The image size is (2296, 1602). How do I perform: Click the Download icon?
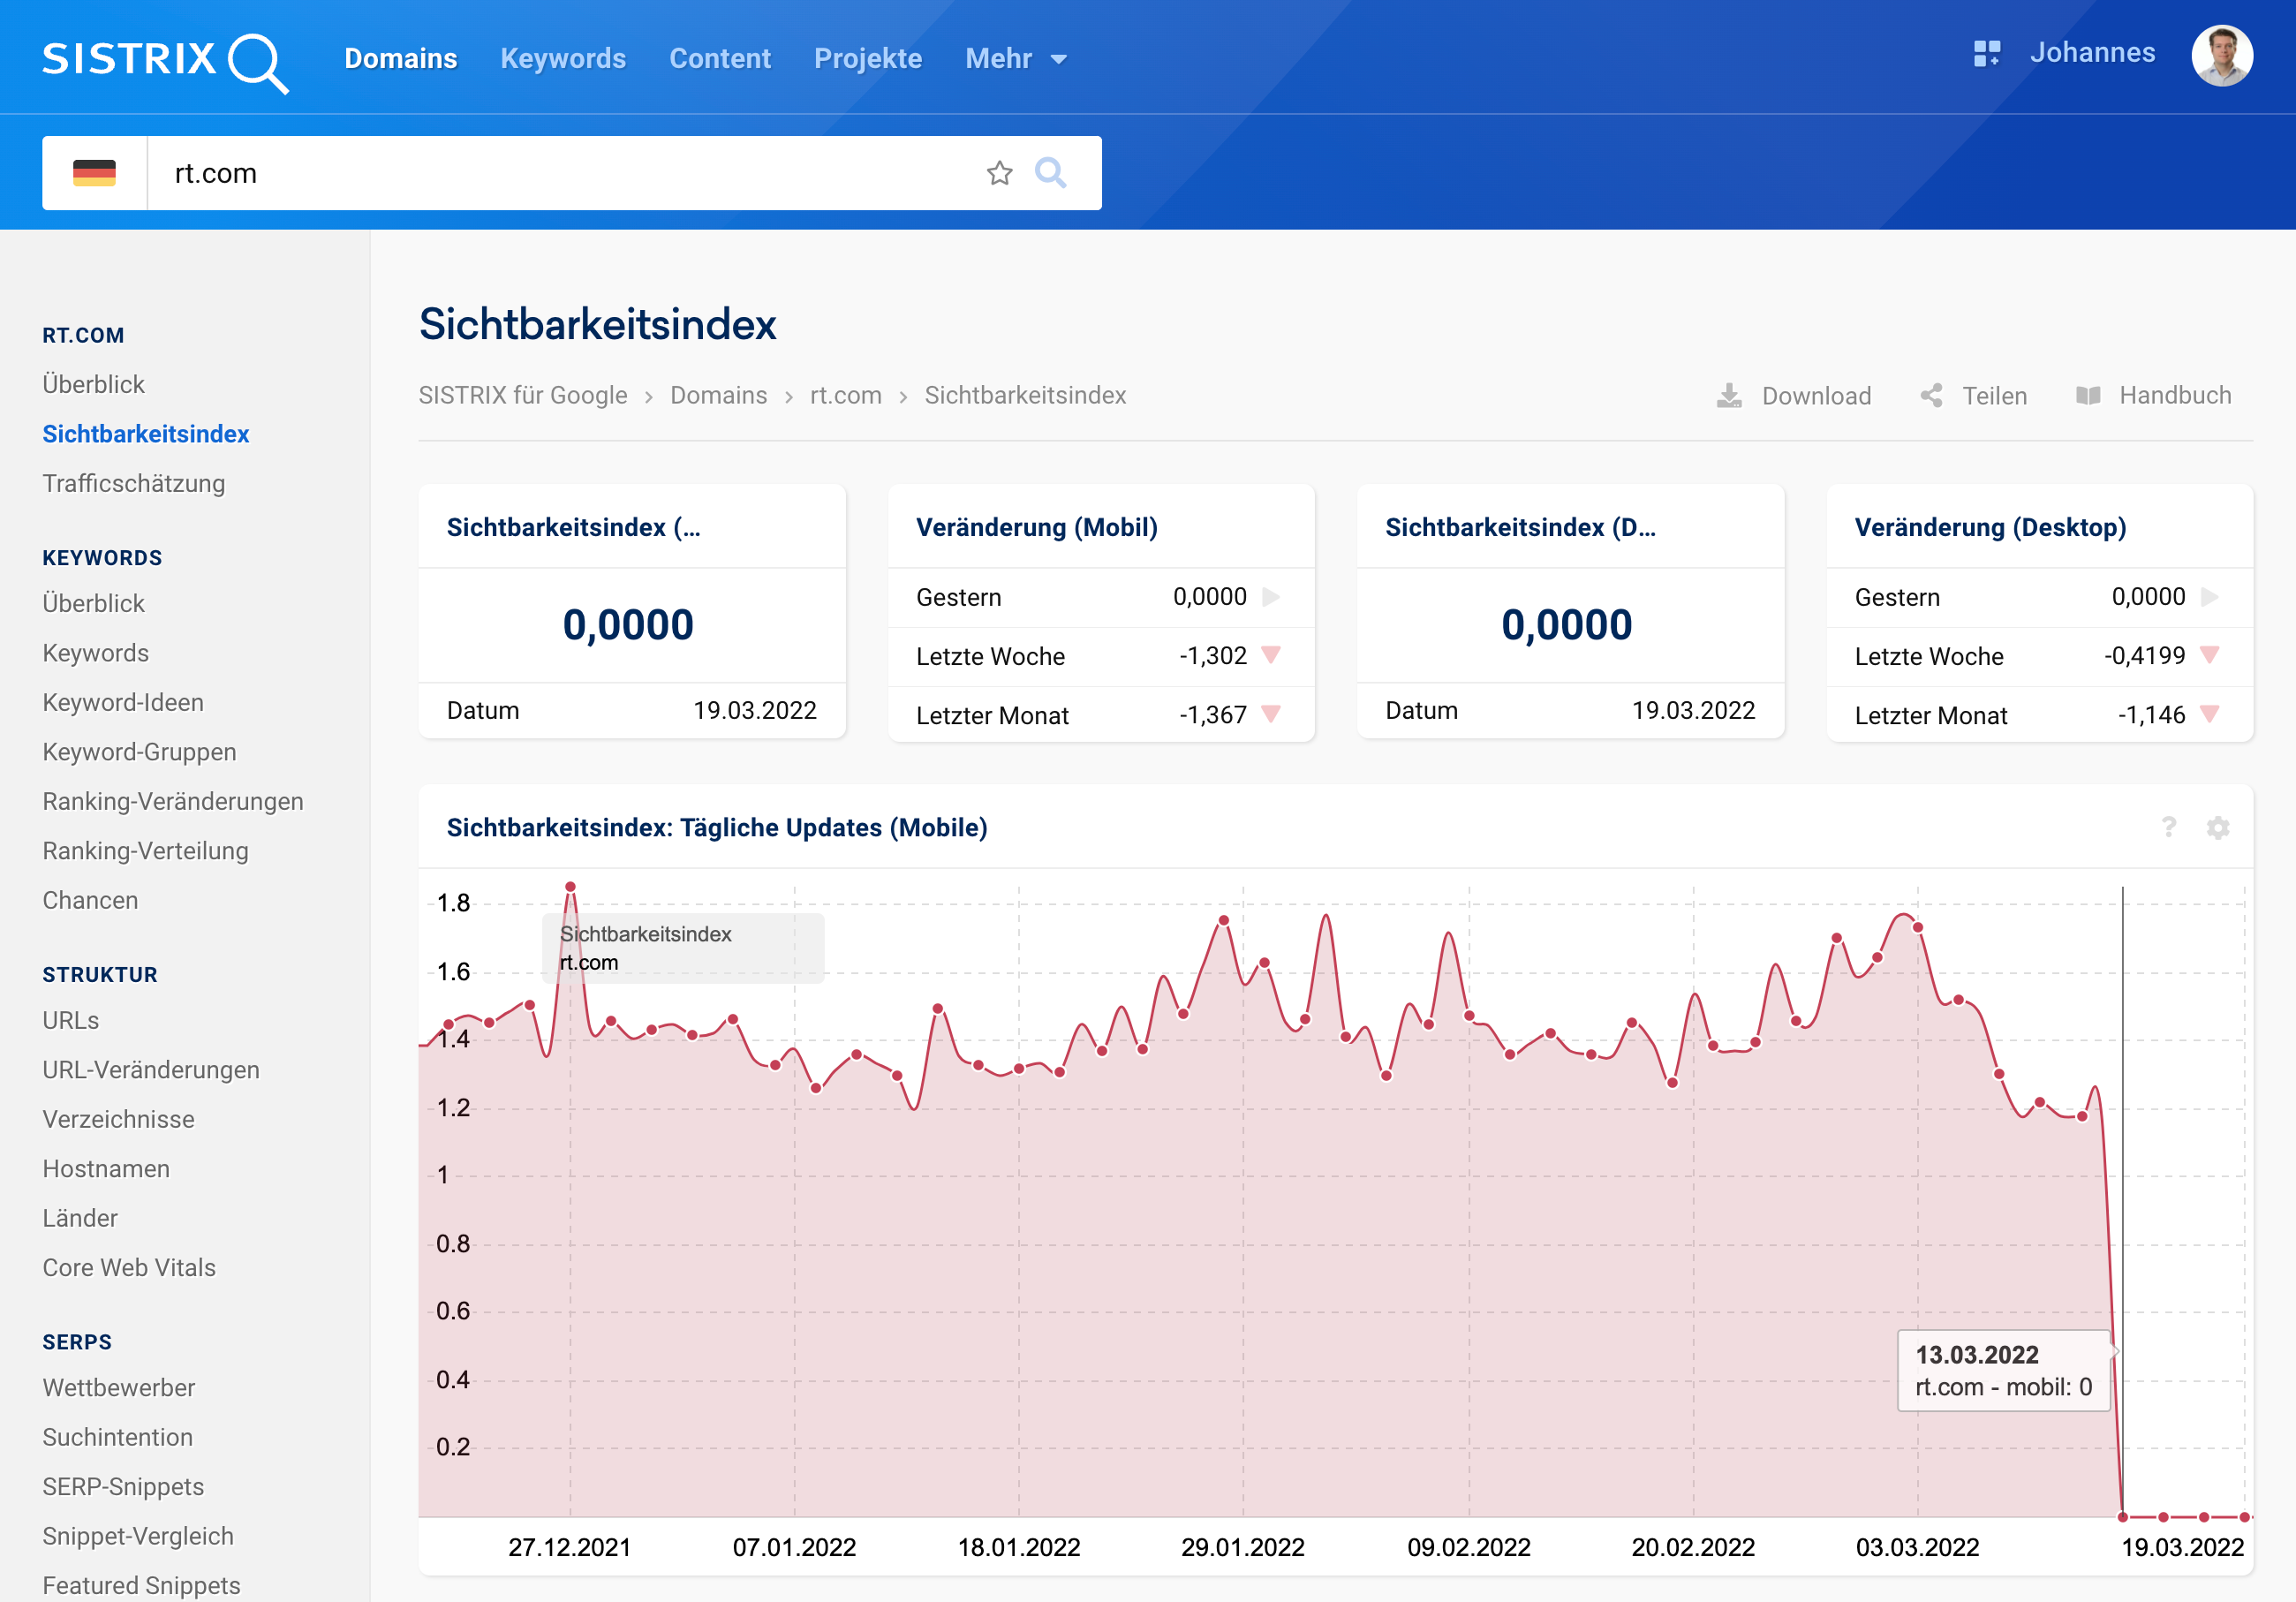point(1729,396)
